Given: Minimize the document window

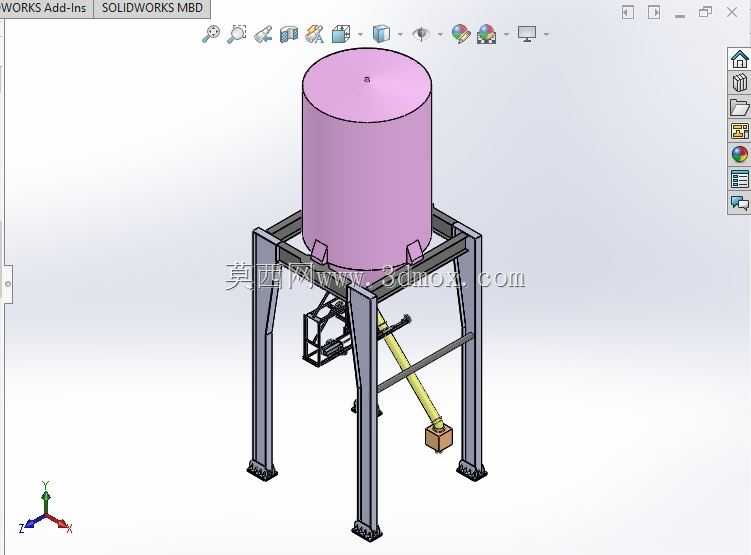Looking at the screenshot, I should click(680, 15).
